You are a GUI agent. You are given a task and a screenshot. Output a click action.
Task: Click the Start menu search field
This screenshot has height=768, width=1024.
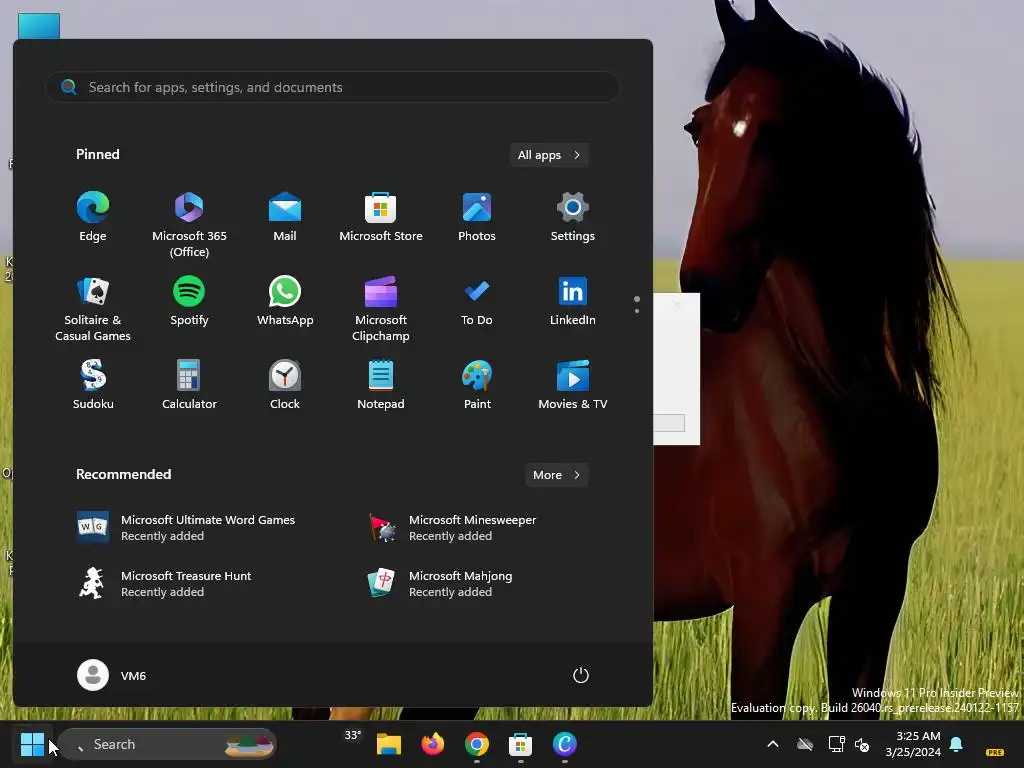332,87
